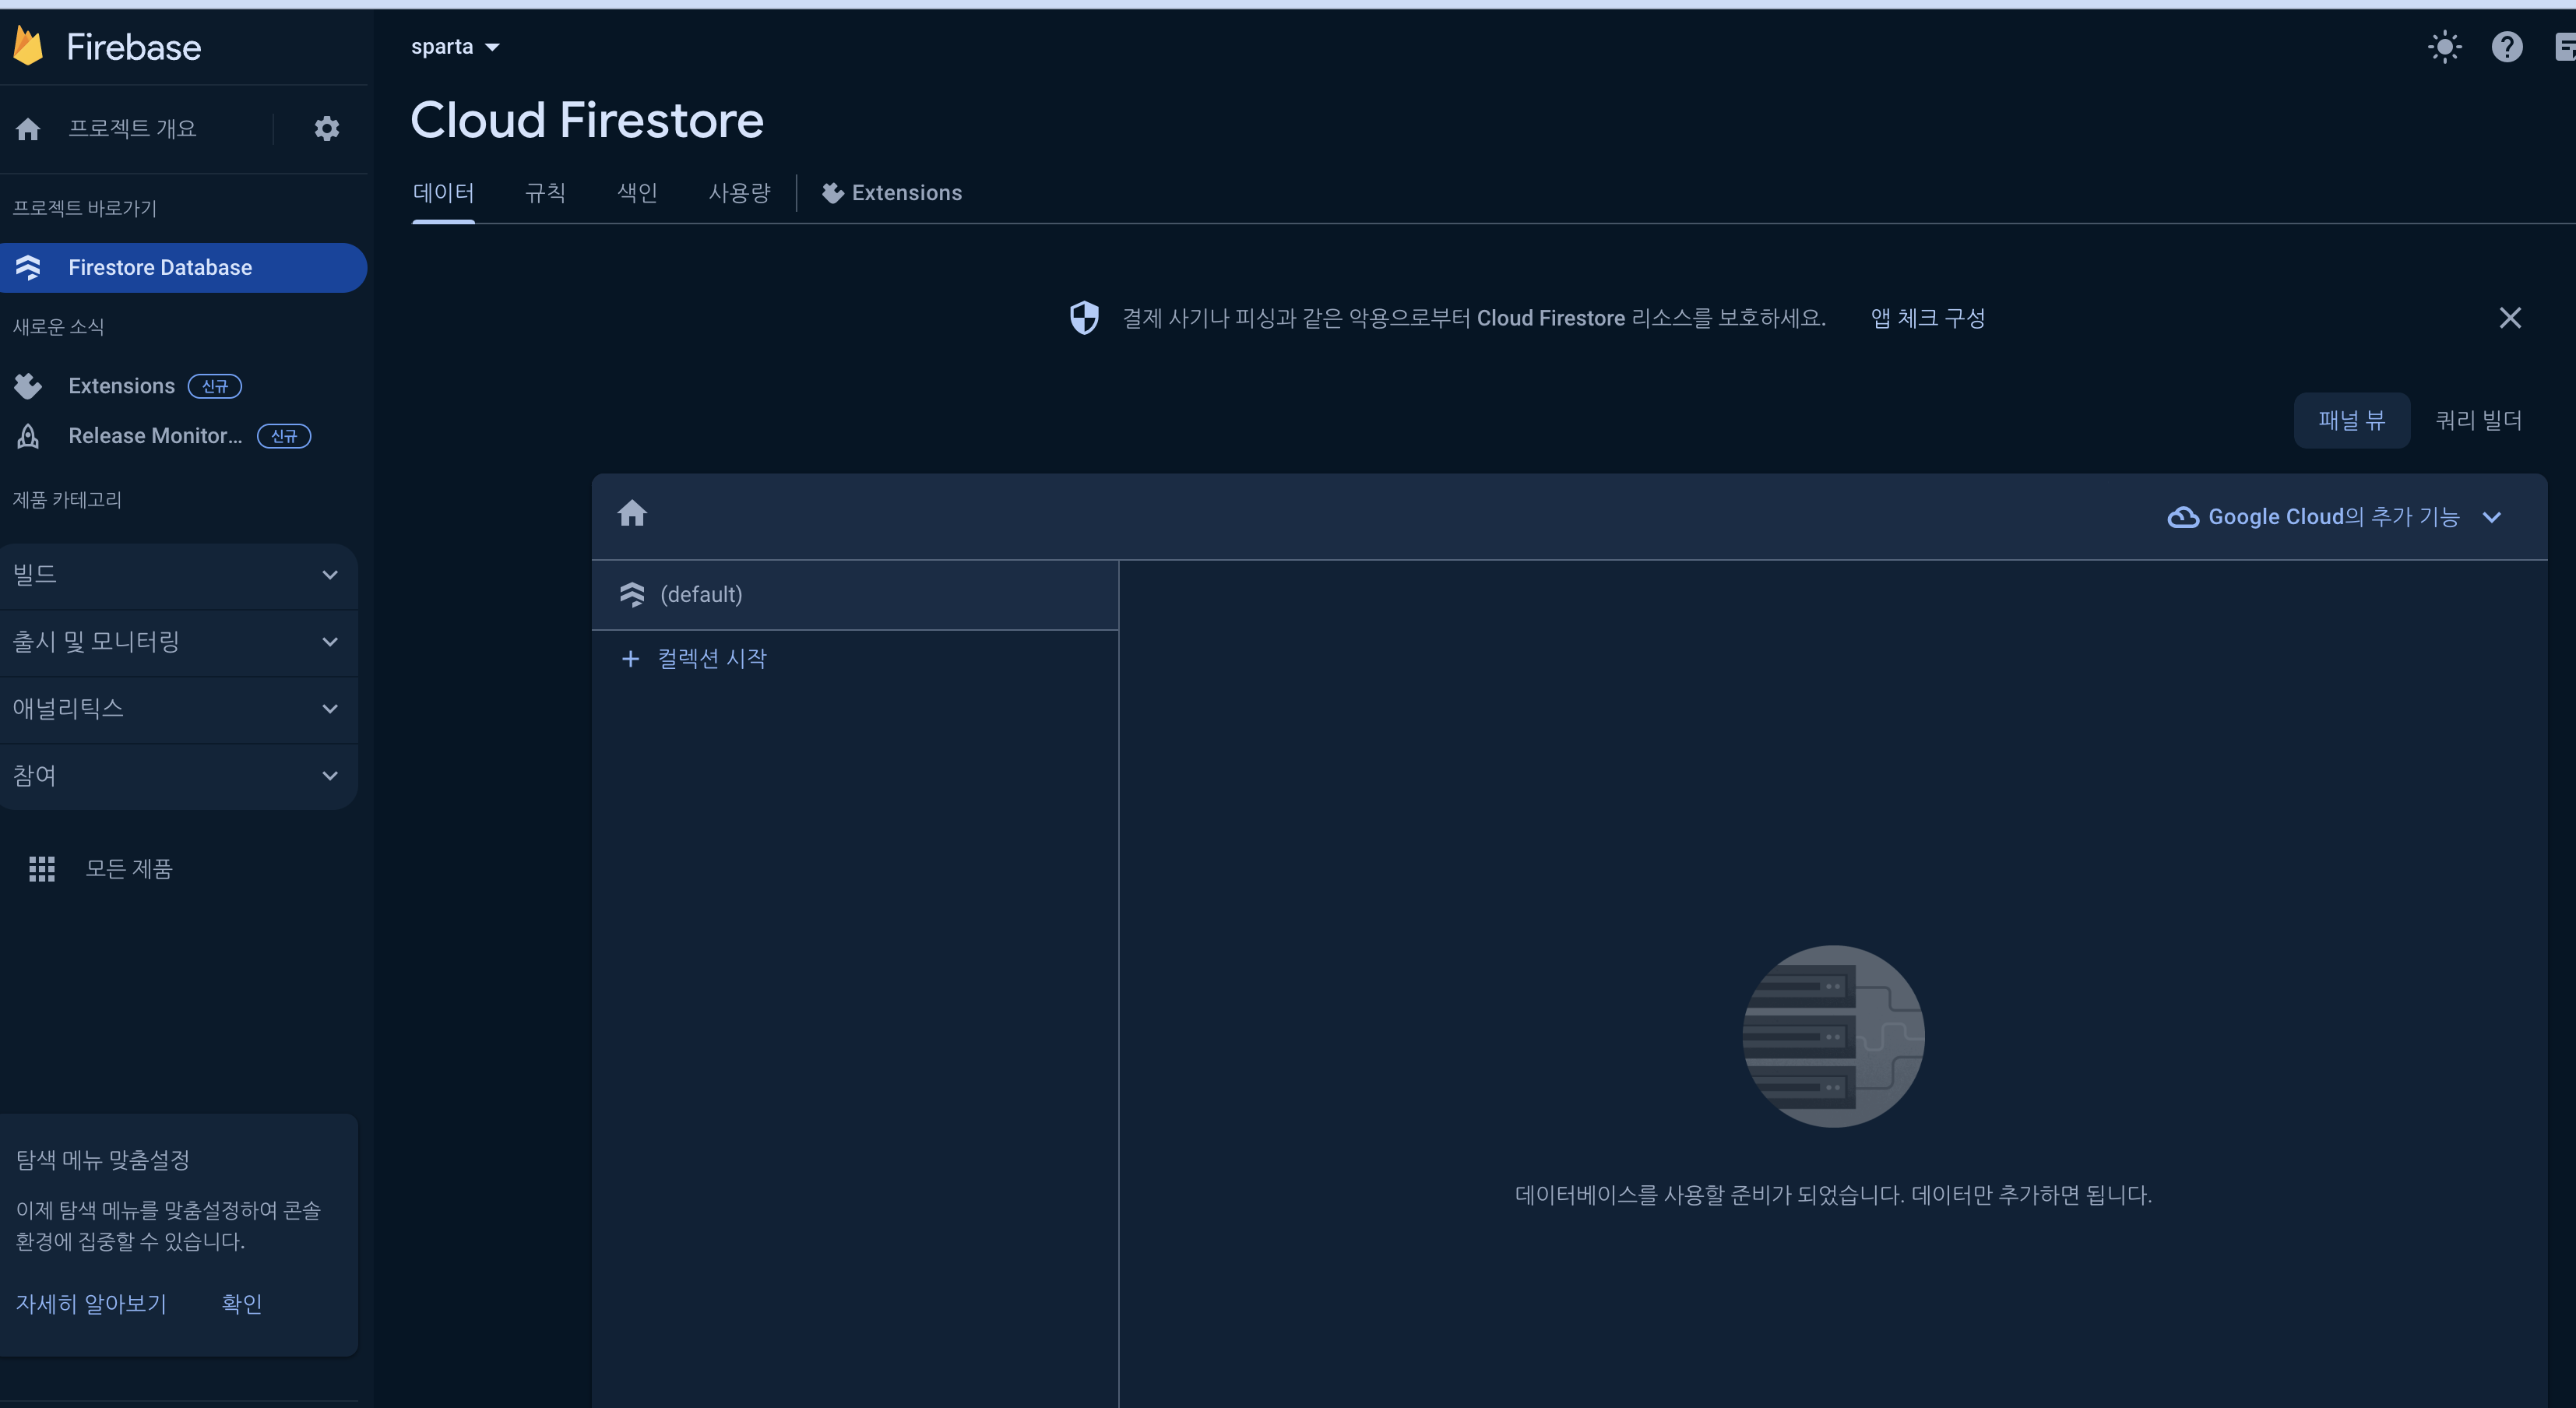Open the help question mark icon

coord(2507,47)
